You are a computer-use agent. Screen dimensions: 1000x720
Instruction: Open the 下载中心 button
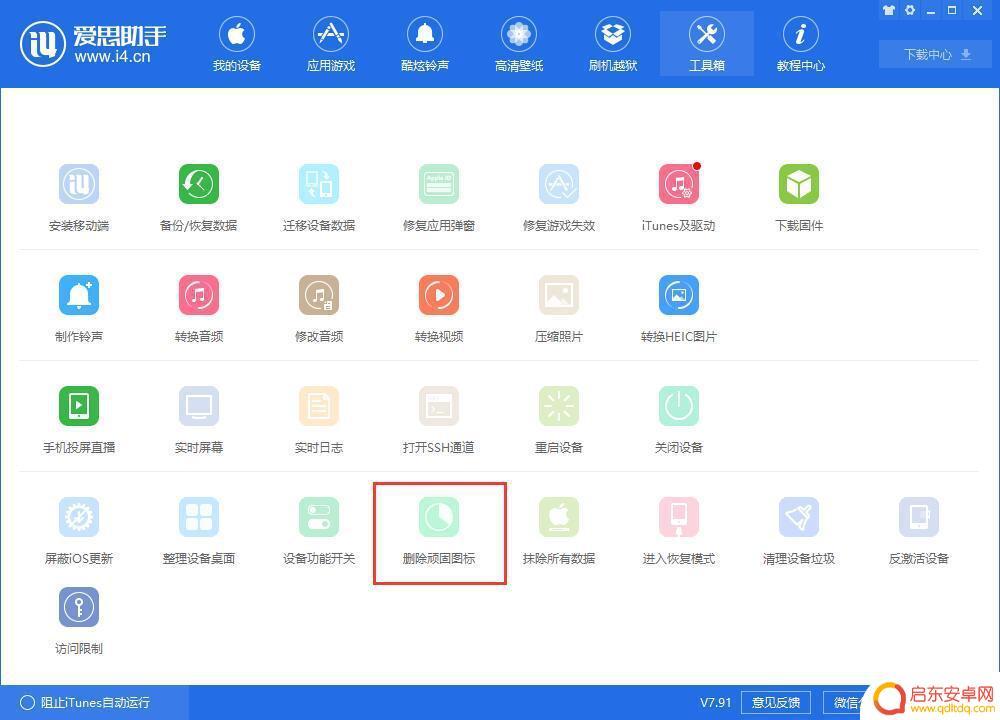pyautogui.click(x=937, y=54)
